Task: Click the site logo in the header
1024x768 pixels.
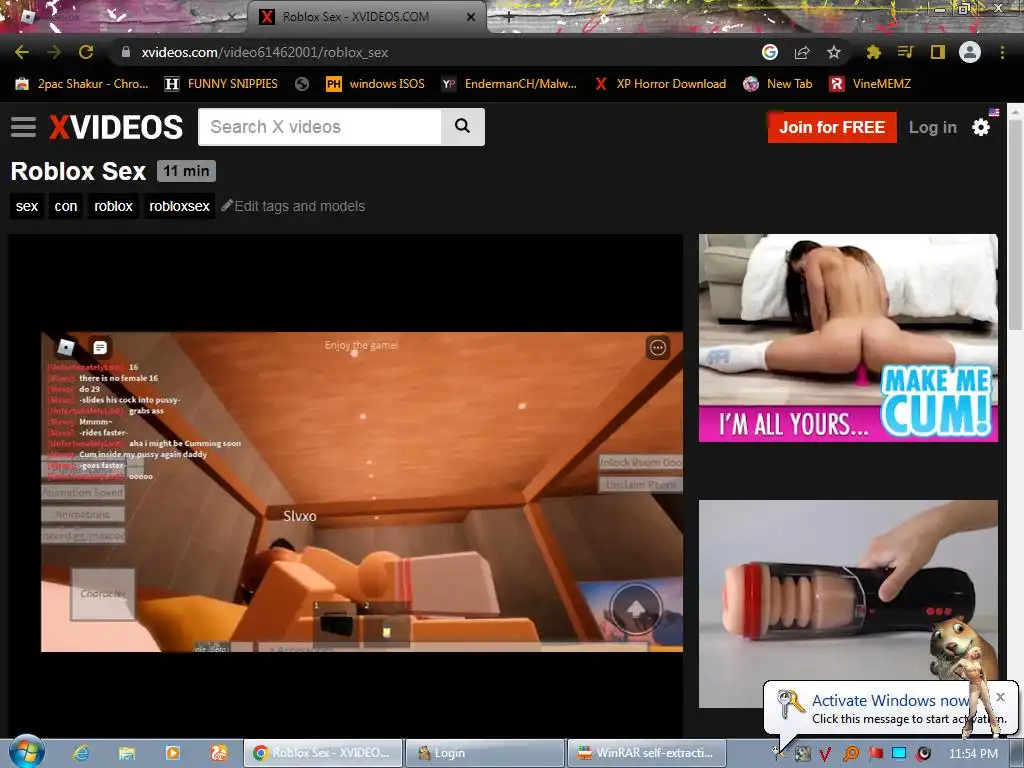Action: [x=116, y=127]
